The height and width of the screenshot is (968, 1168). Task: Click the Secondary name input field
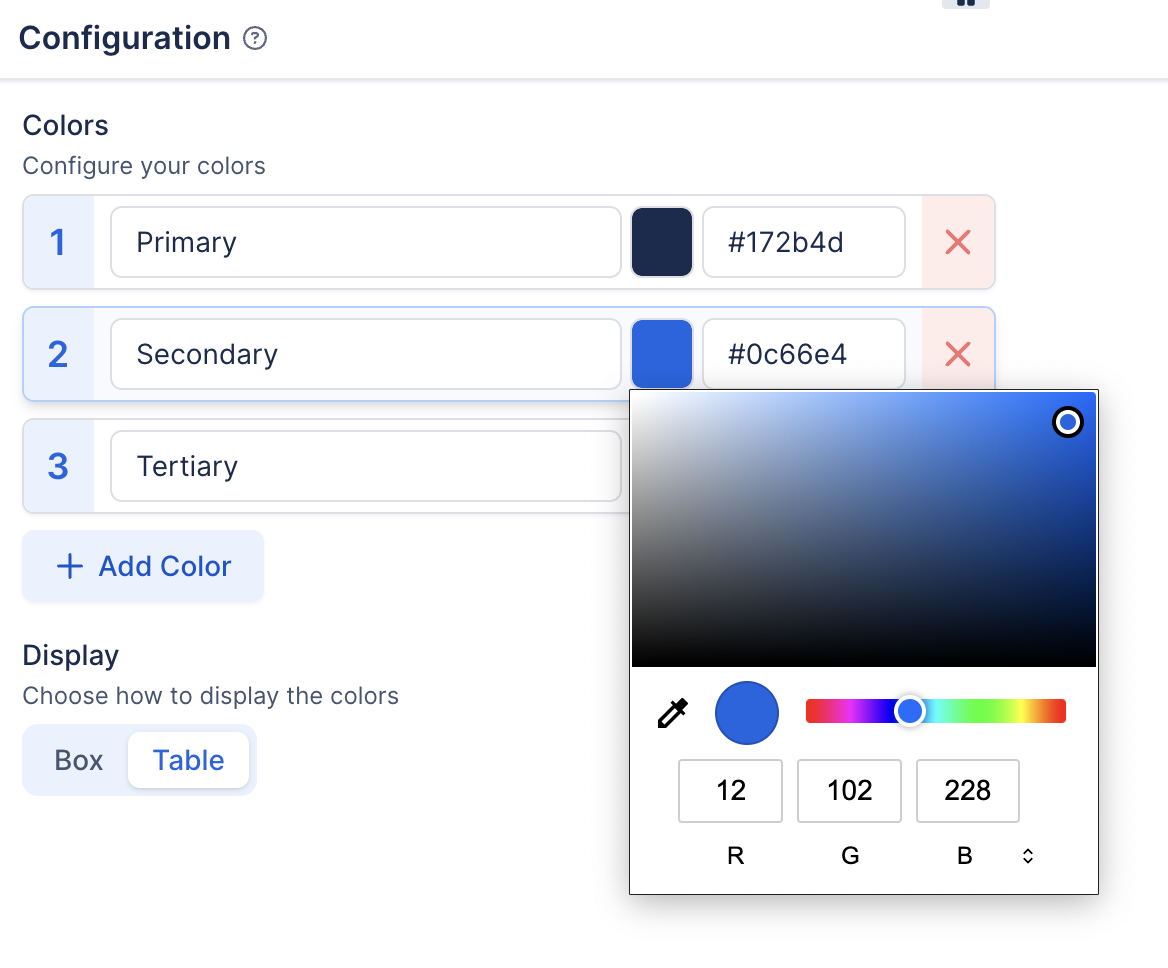click(365, 354)
